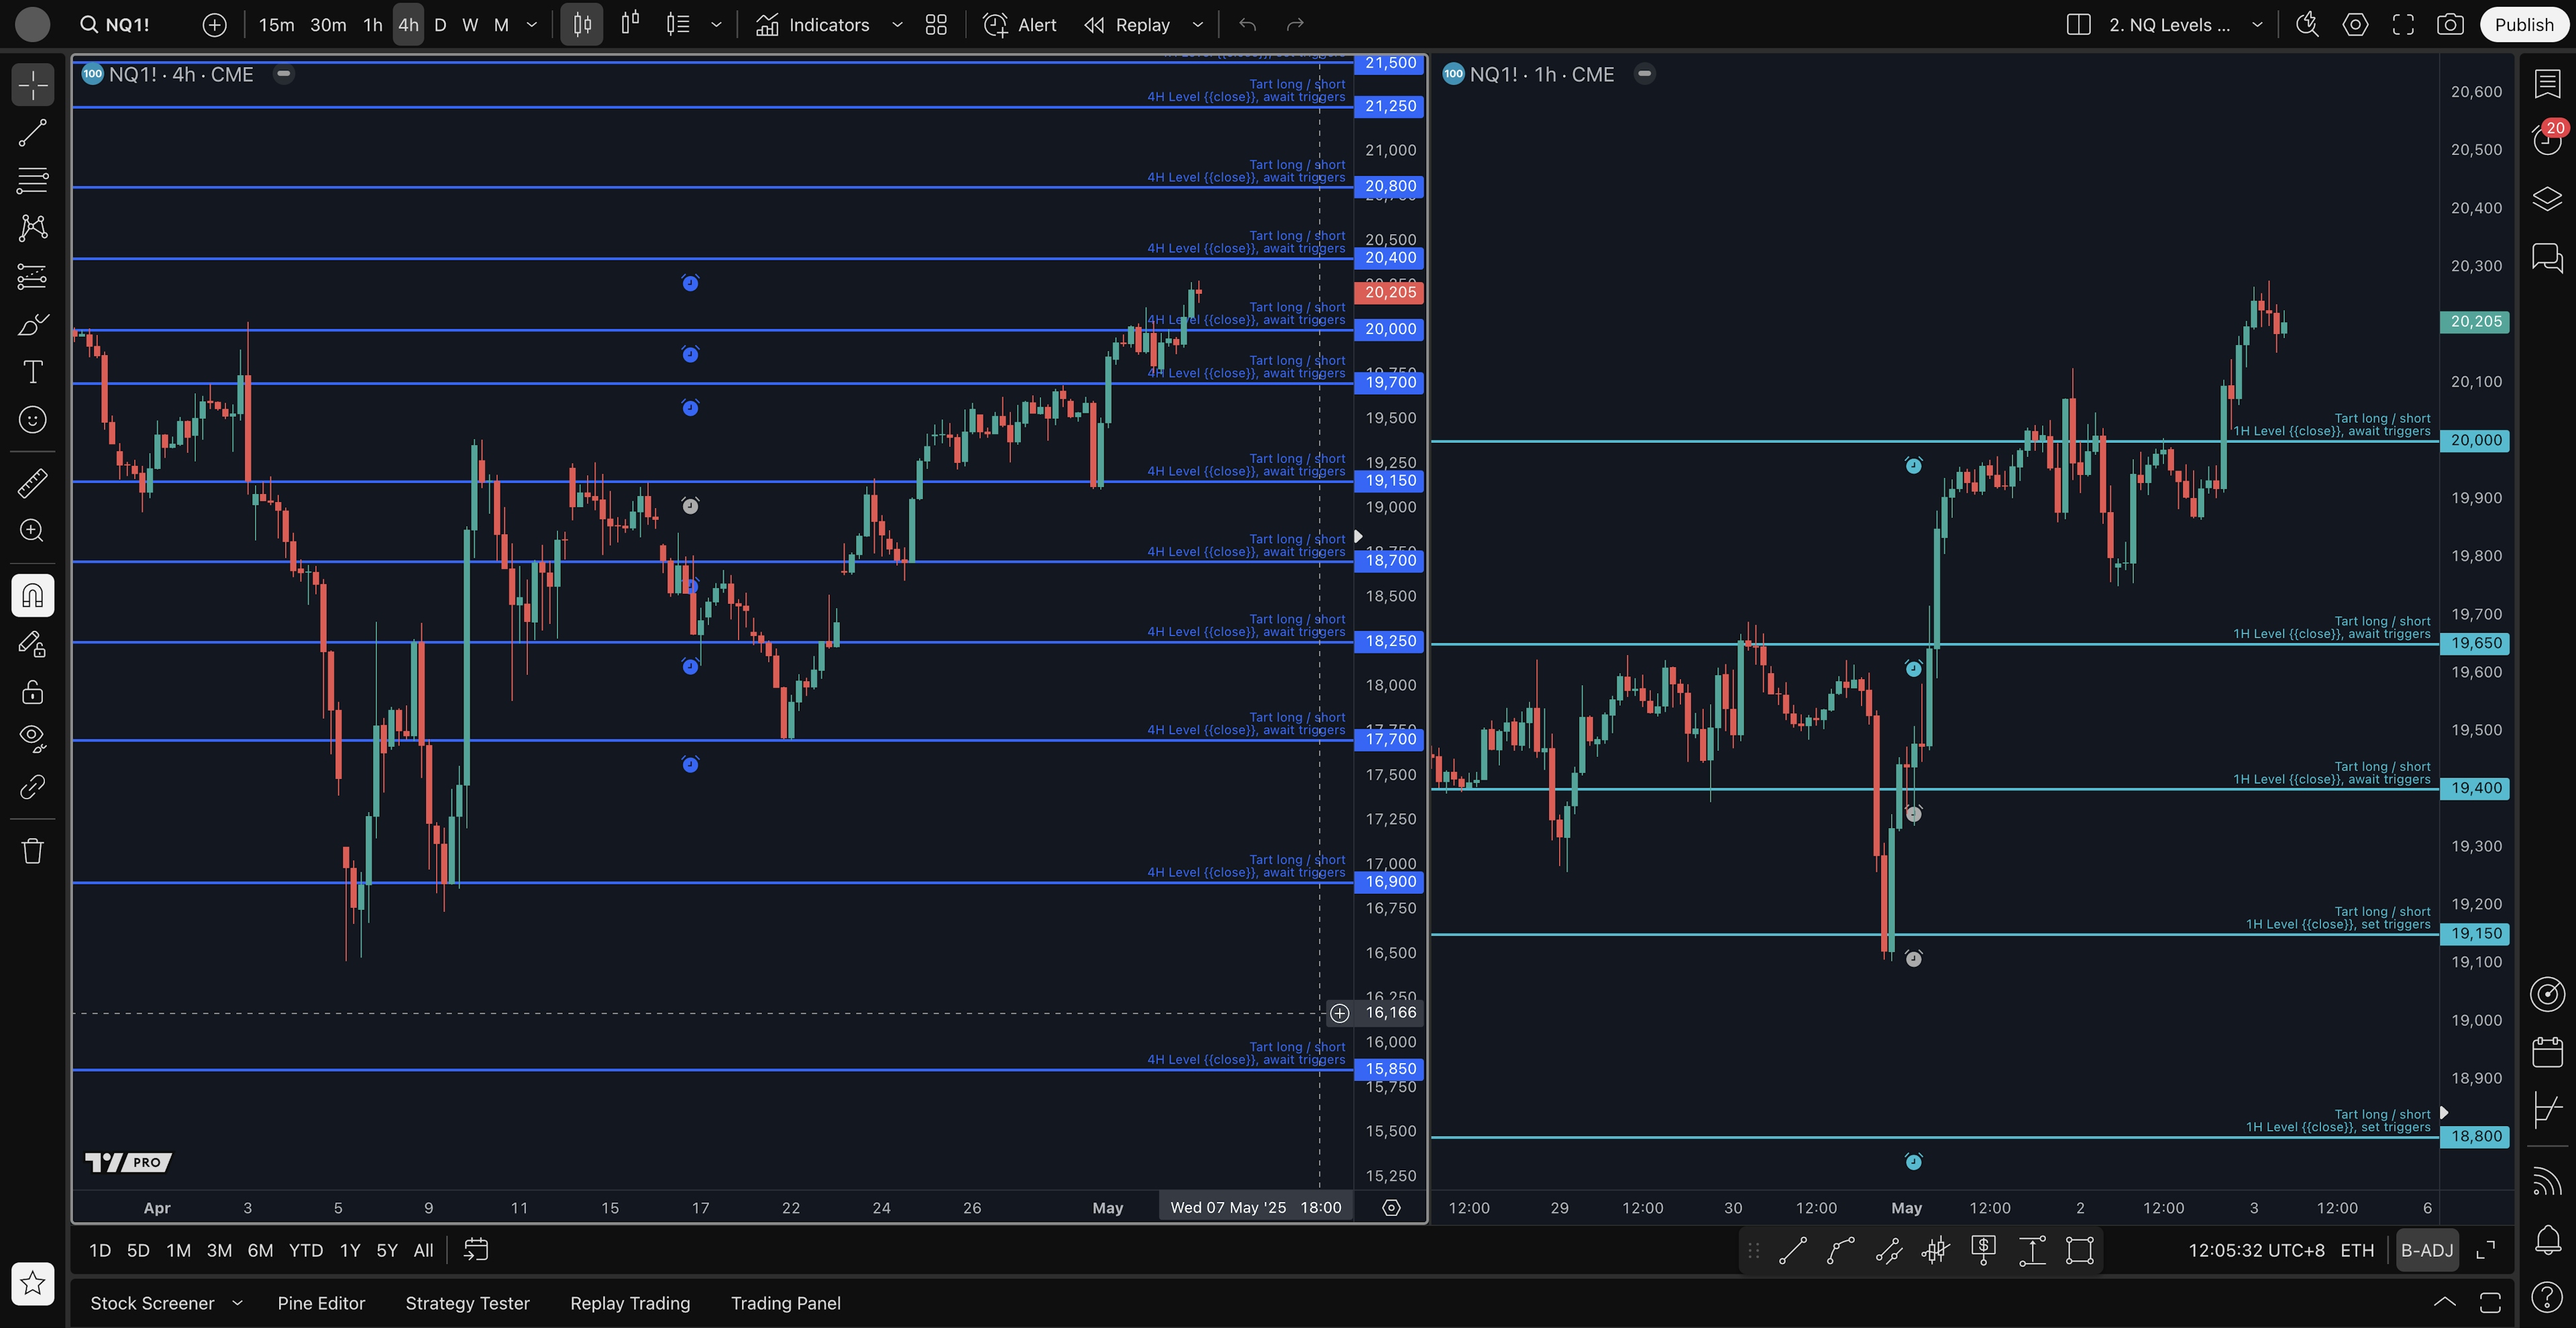Toggle B-ADJ contract adjustment
This screenshot has width=2576, height=1328.
2427,1250
